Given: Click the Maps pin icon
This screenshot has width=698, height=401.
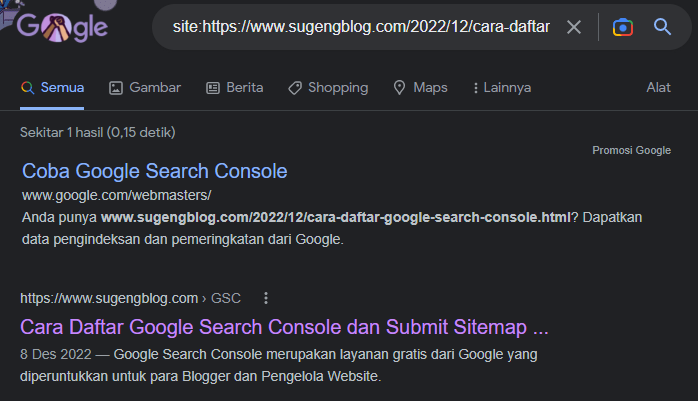Looking at the screenshot, I should [400, 88].
